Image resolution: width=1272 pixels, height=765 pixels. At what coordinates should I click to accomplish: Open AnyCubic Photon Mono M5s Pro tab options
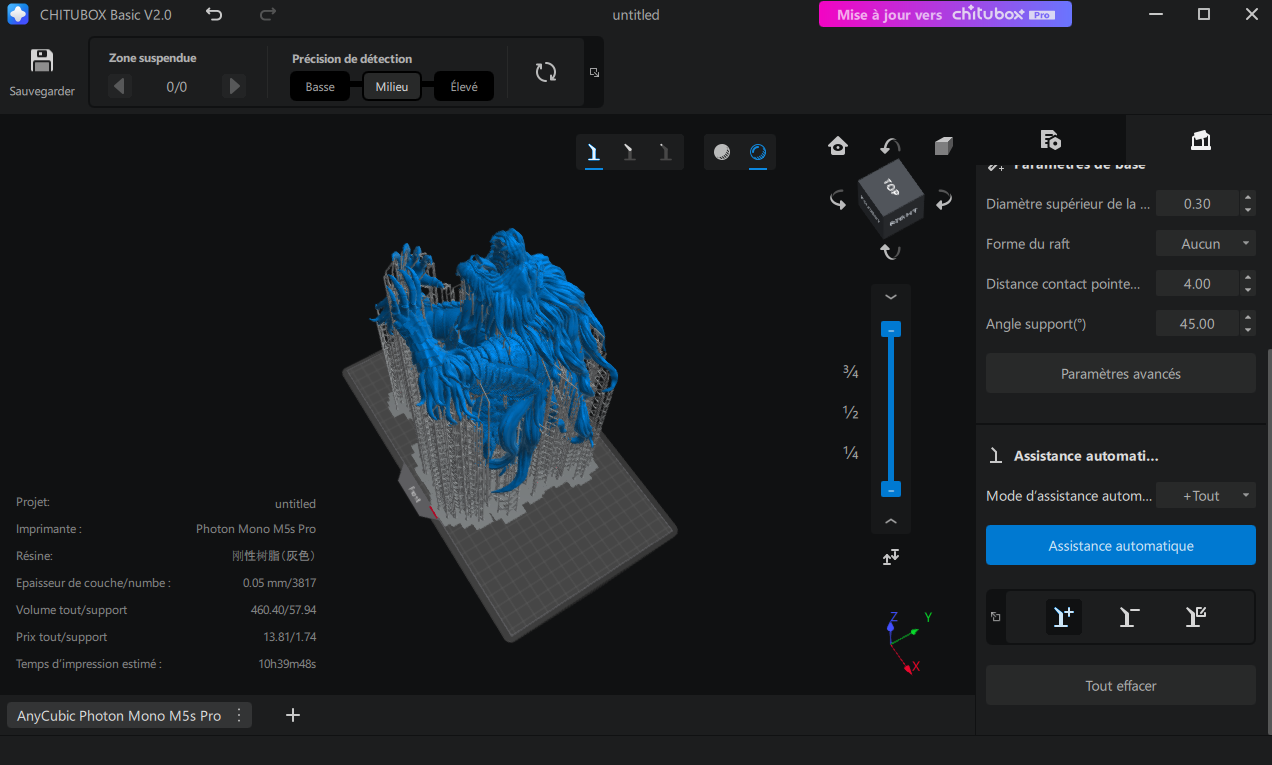pyautogui.click(x=239, y=716)
